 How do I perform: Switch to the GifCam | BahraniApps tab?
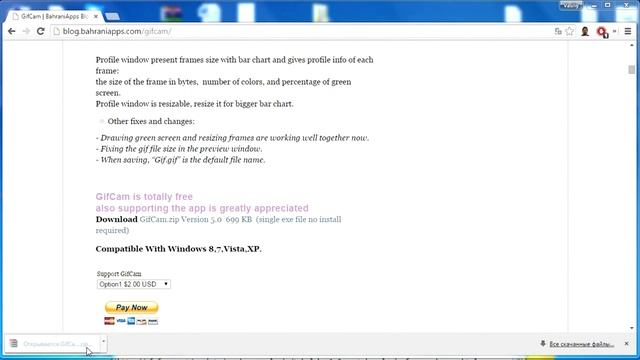(53, 16)
